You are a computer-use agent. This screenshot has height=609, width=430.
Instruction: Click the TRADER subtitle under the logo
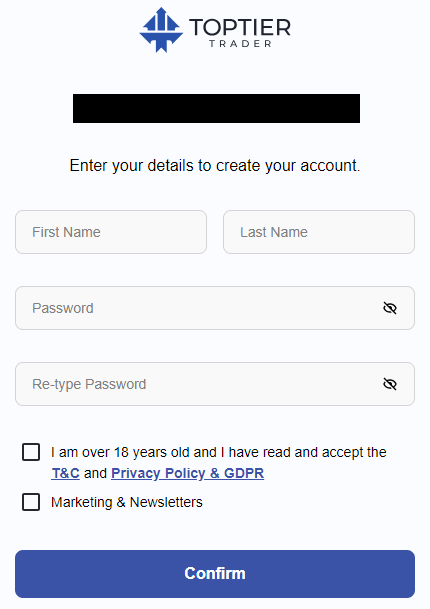coord(240,44)
